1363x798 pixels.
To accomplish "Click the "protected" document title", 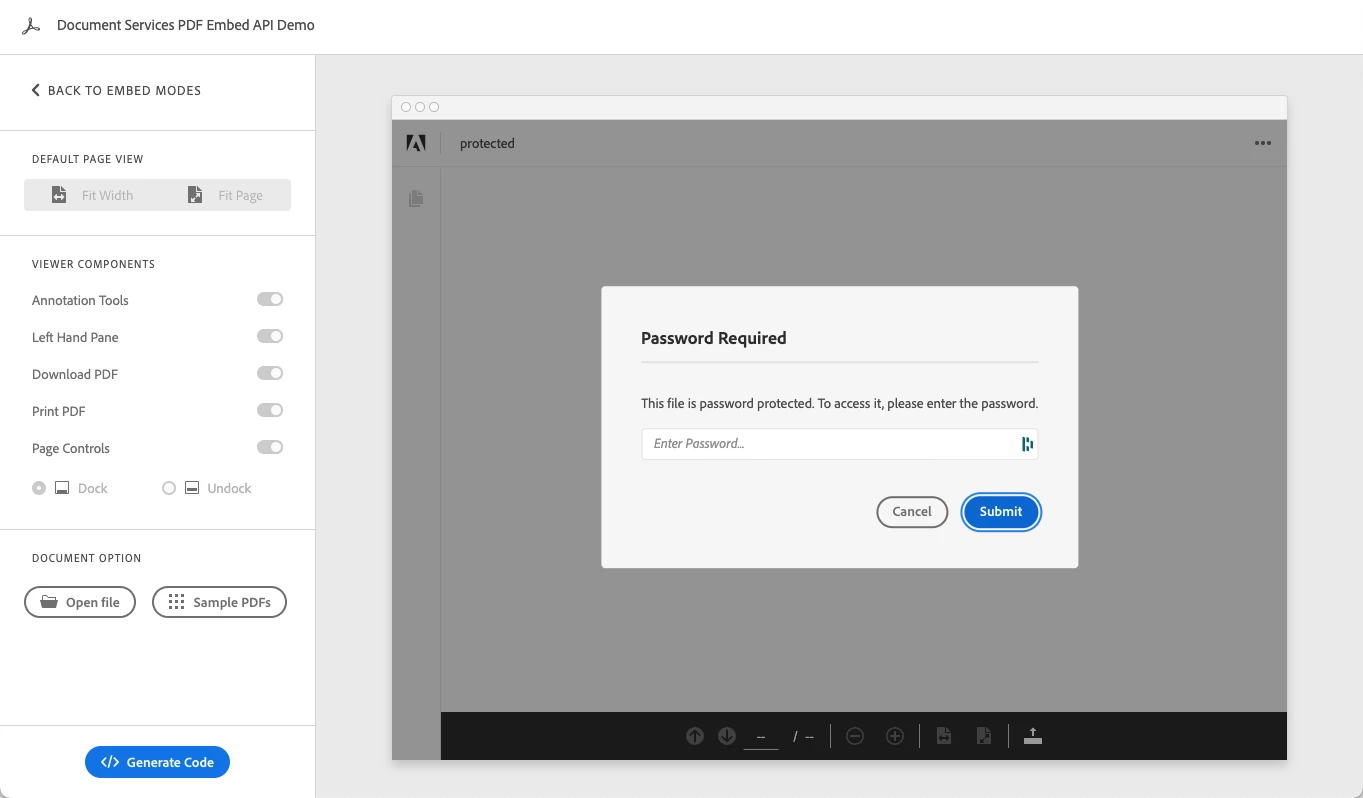I will [x=487, y=143].
